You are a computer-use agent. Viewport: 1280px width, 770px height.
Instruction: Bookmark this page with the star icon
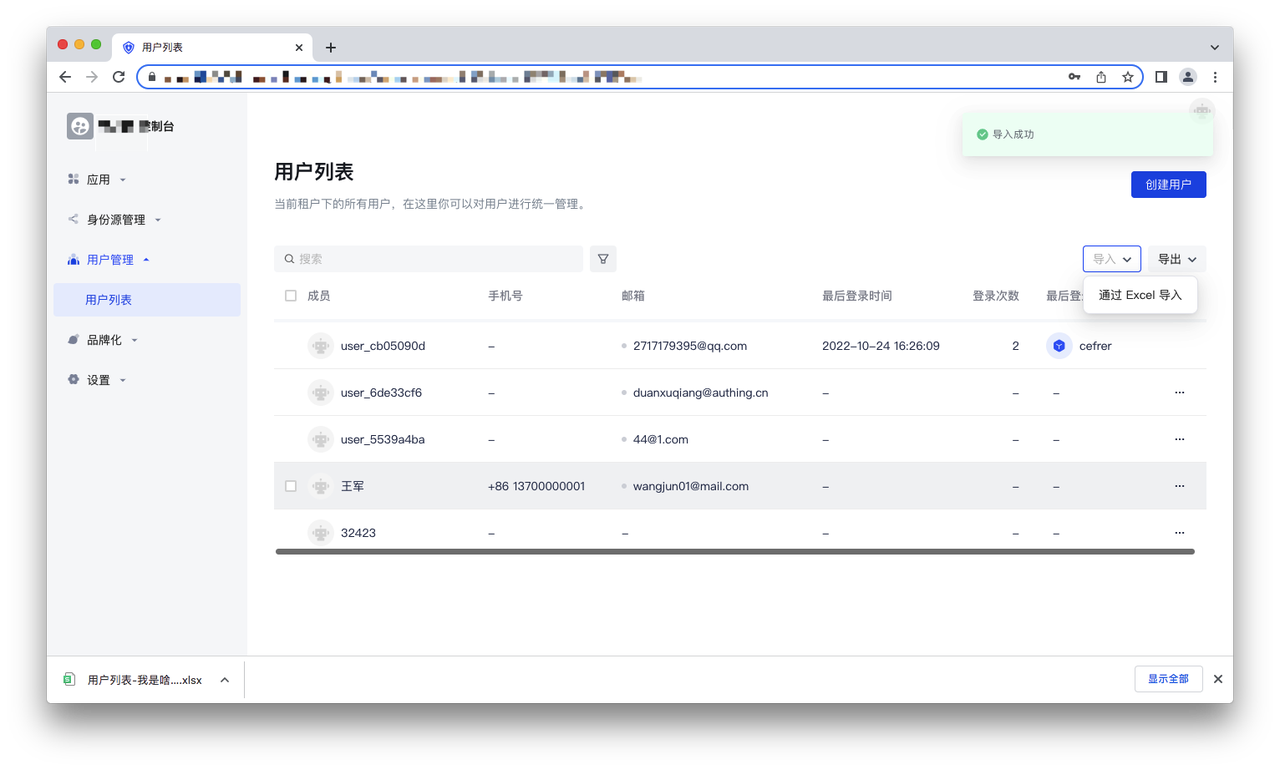pyautogui.click(x=1127, y=77)
